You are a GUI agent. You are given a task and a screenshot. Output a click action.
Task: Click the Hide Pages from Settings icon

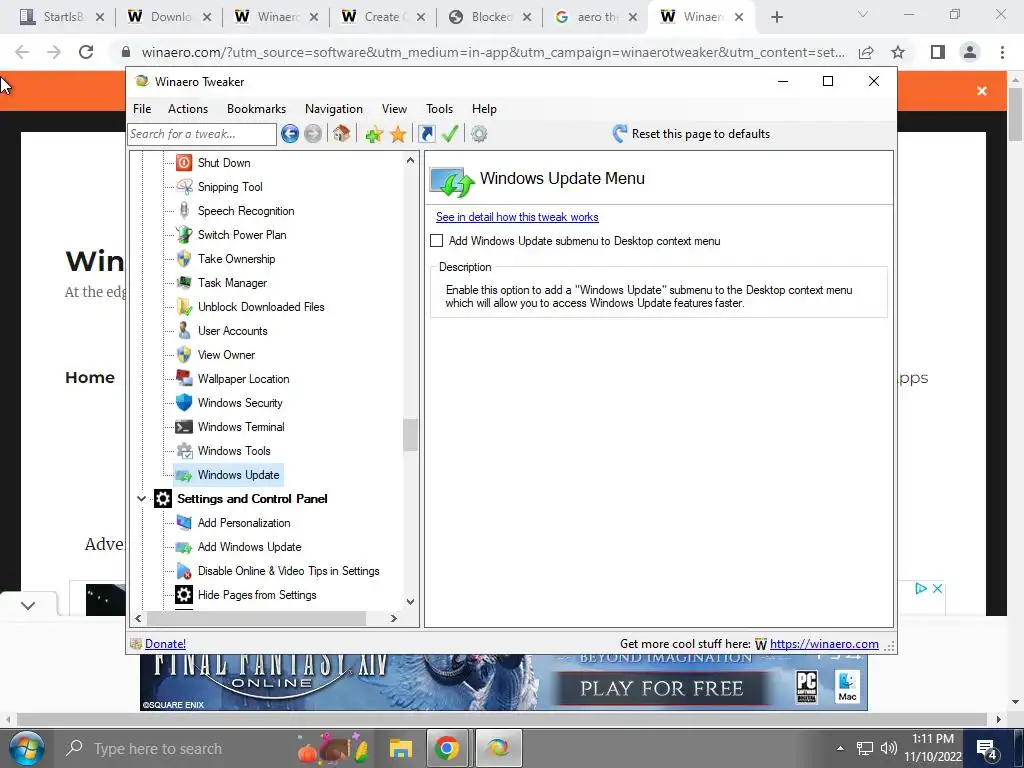click(x=184, y=594)
